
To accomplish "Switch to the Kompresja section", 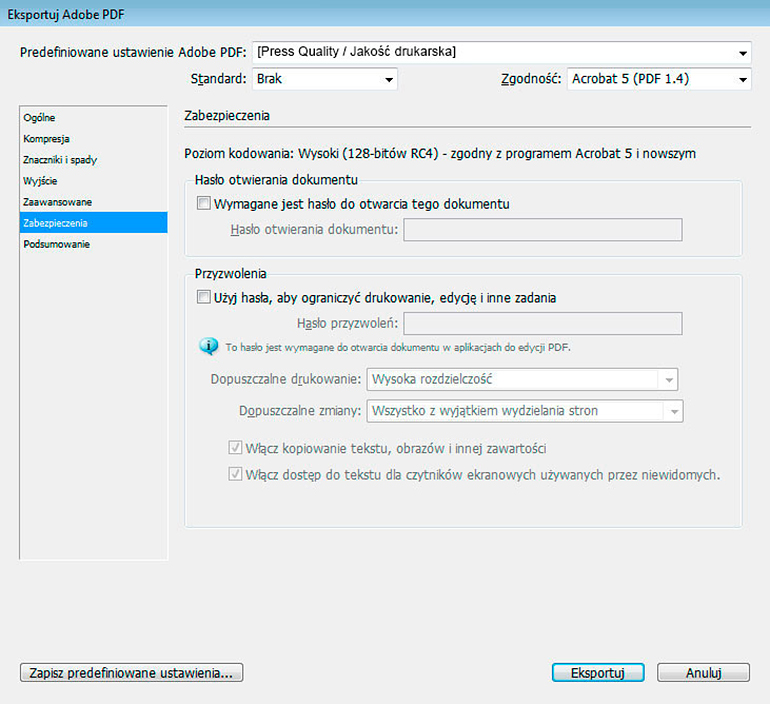I will [x=93, y=139].
